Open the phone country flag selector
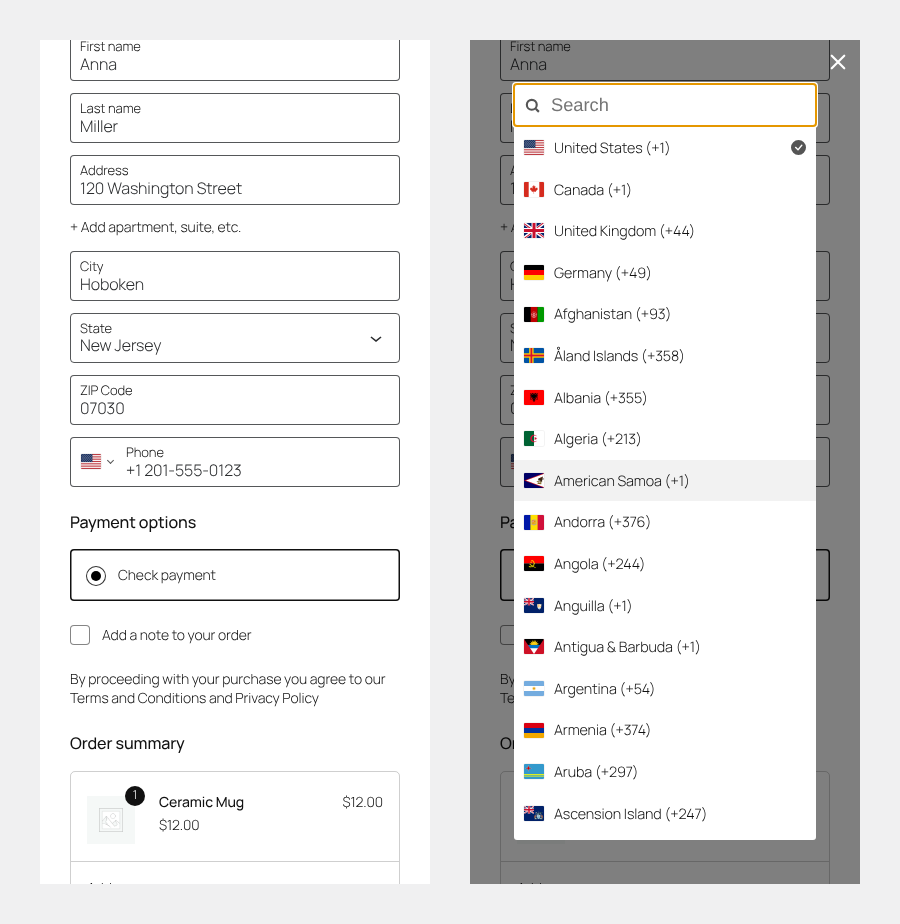 point(97,462)
